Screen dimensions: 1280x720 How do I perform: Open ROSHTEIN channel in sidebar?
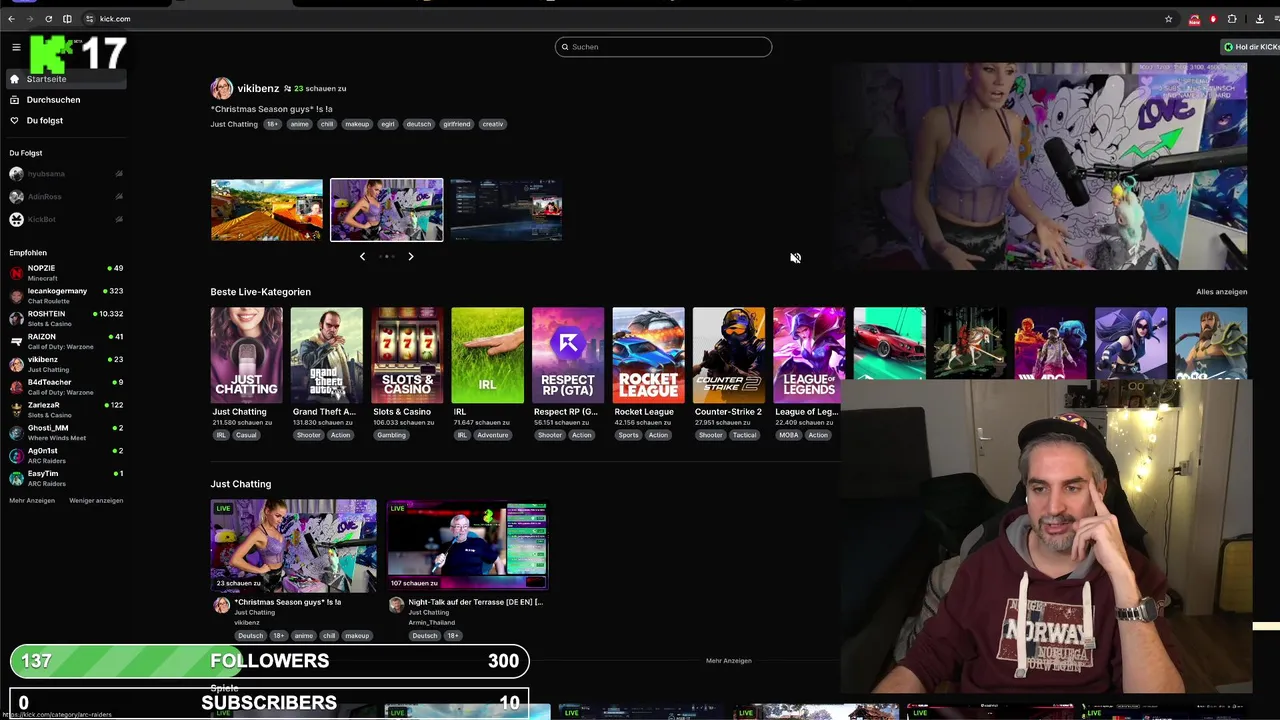pos(66,318)
